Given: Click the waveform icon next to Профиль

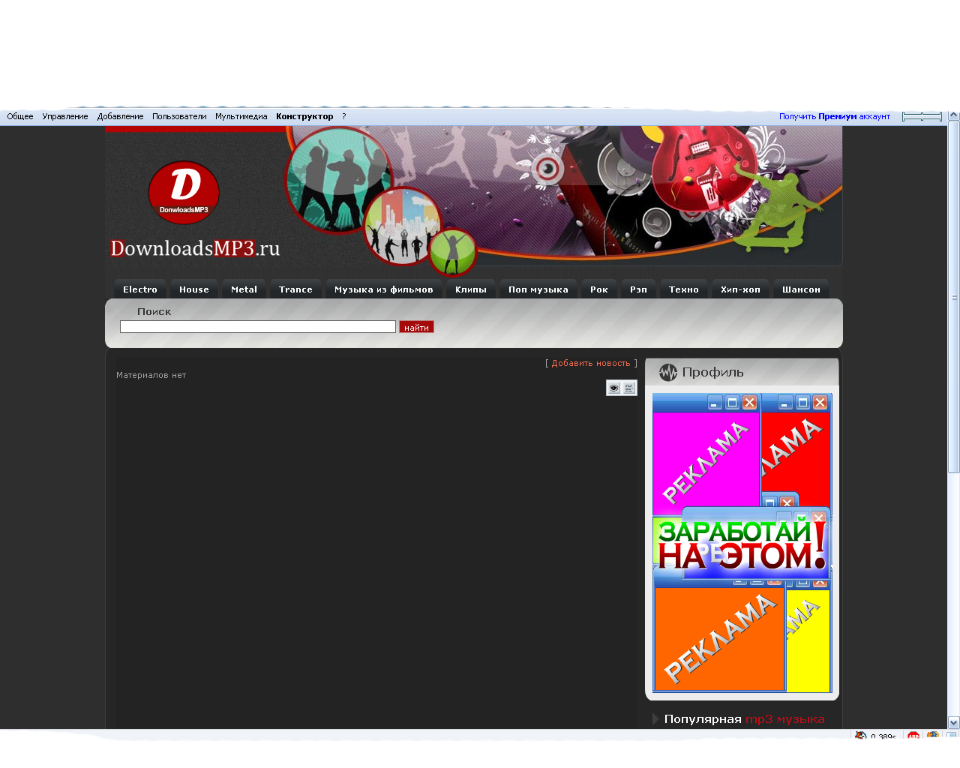Looking at the screenshot, I should coord(668,372).
